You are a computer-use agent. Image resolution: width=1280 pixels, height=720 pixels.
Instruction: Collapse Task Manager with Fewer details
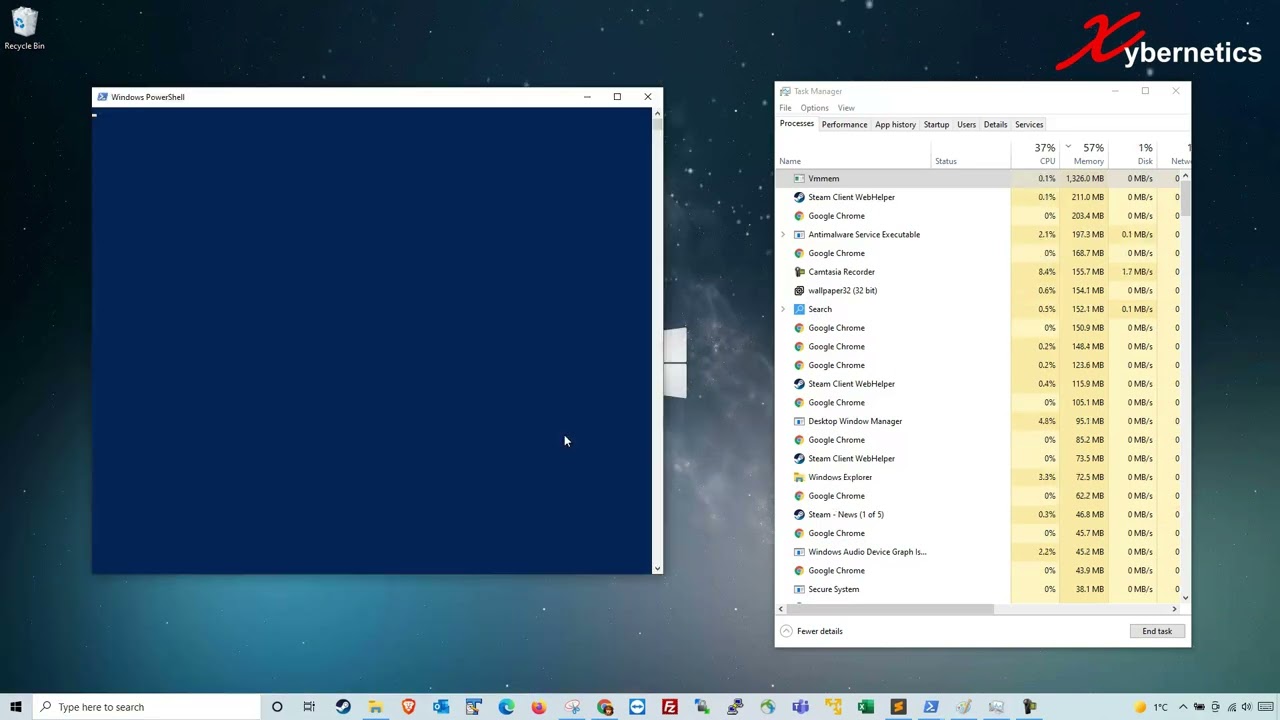click(x=812, y=631)
